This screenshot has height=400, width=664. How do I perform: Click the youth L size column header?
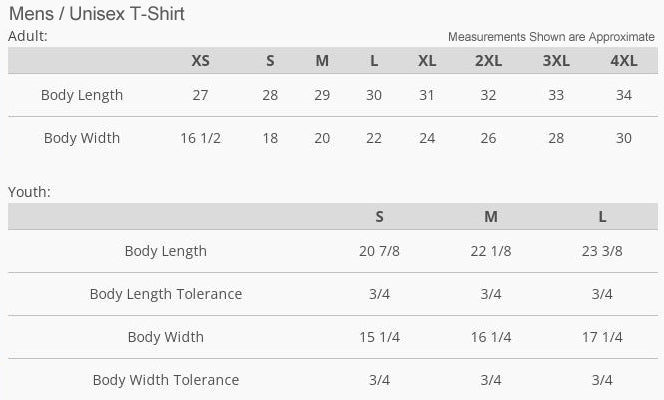[x=602, y=216]
